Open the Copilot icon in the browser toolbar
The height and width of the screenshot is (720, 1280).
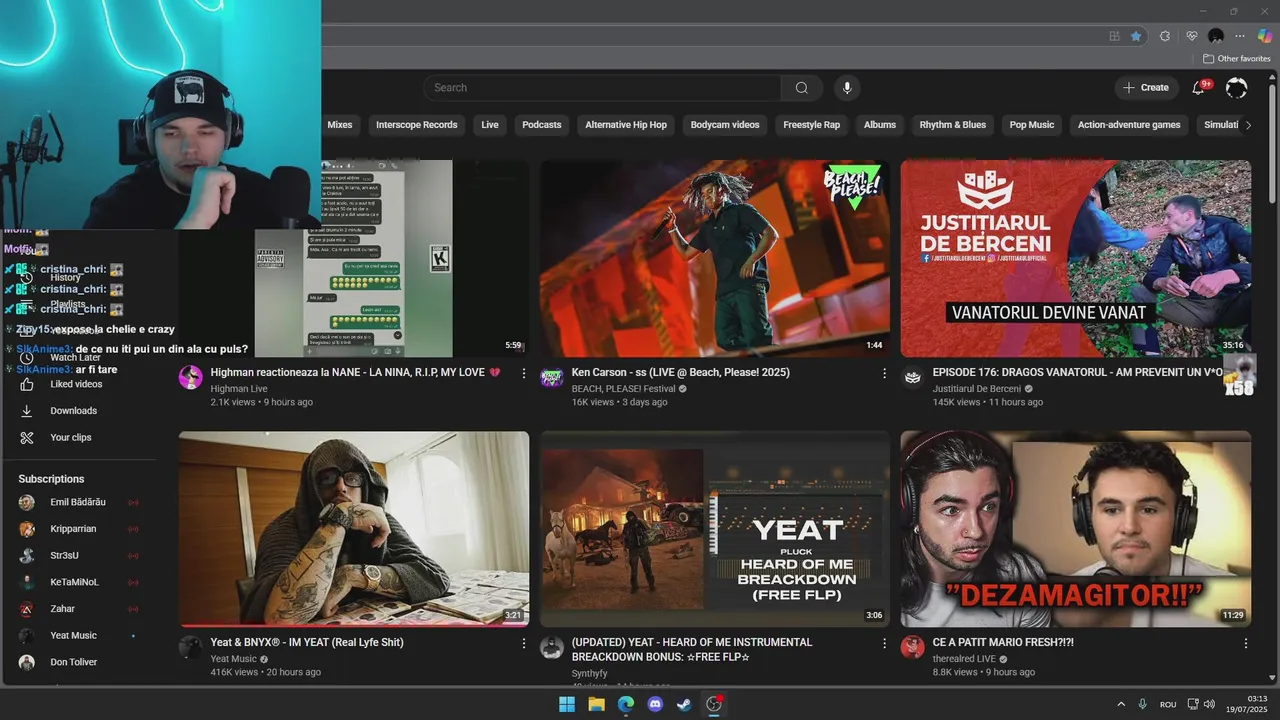(1265, 36)
